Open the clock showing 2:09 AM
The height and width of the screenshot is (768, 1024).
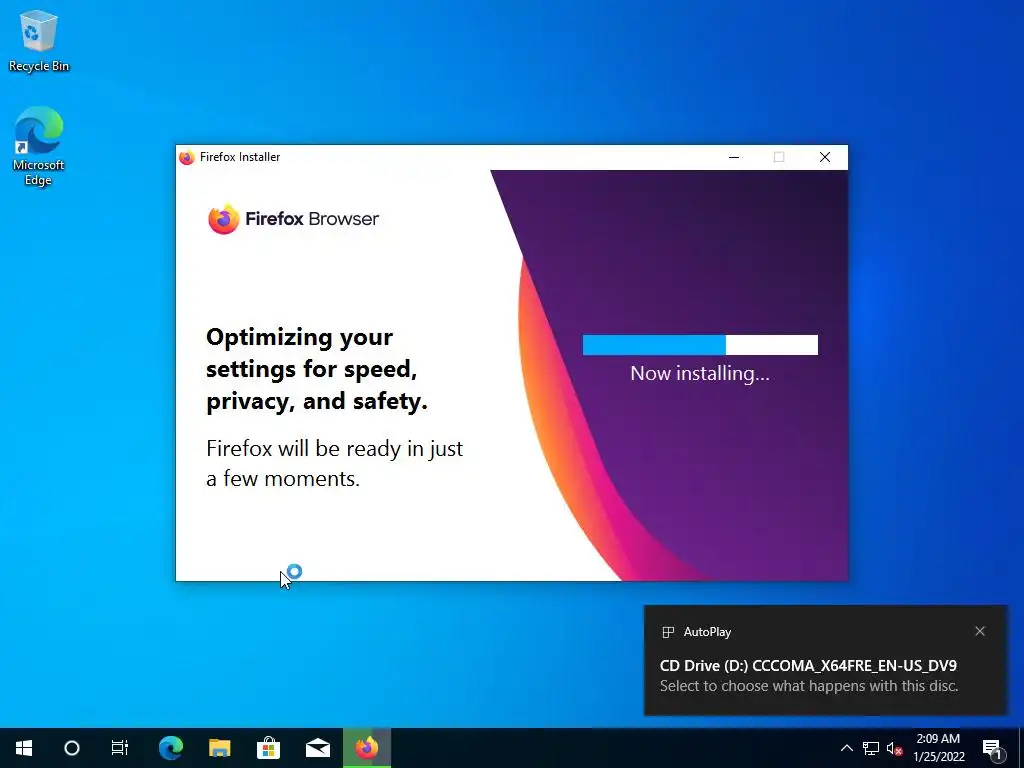point(938,748)
